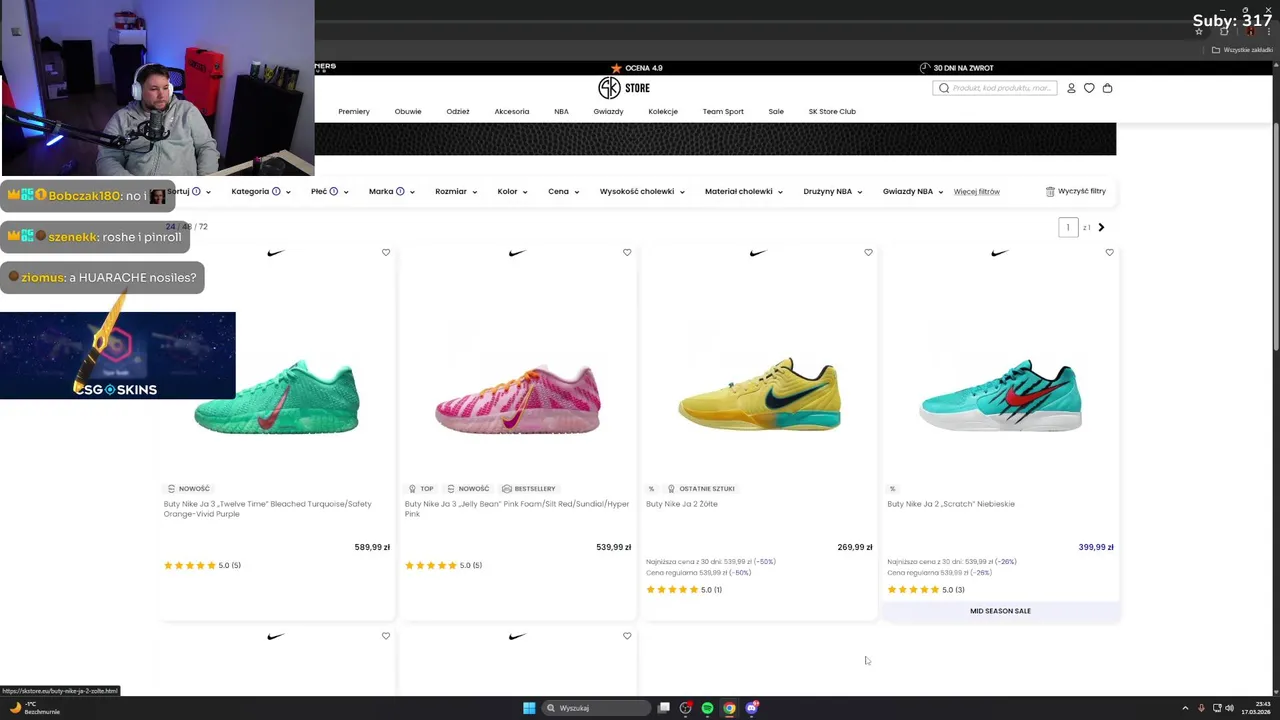Expand Drużyny NBA filter
The image size is (1280, 720).
832,191
